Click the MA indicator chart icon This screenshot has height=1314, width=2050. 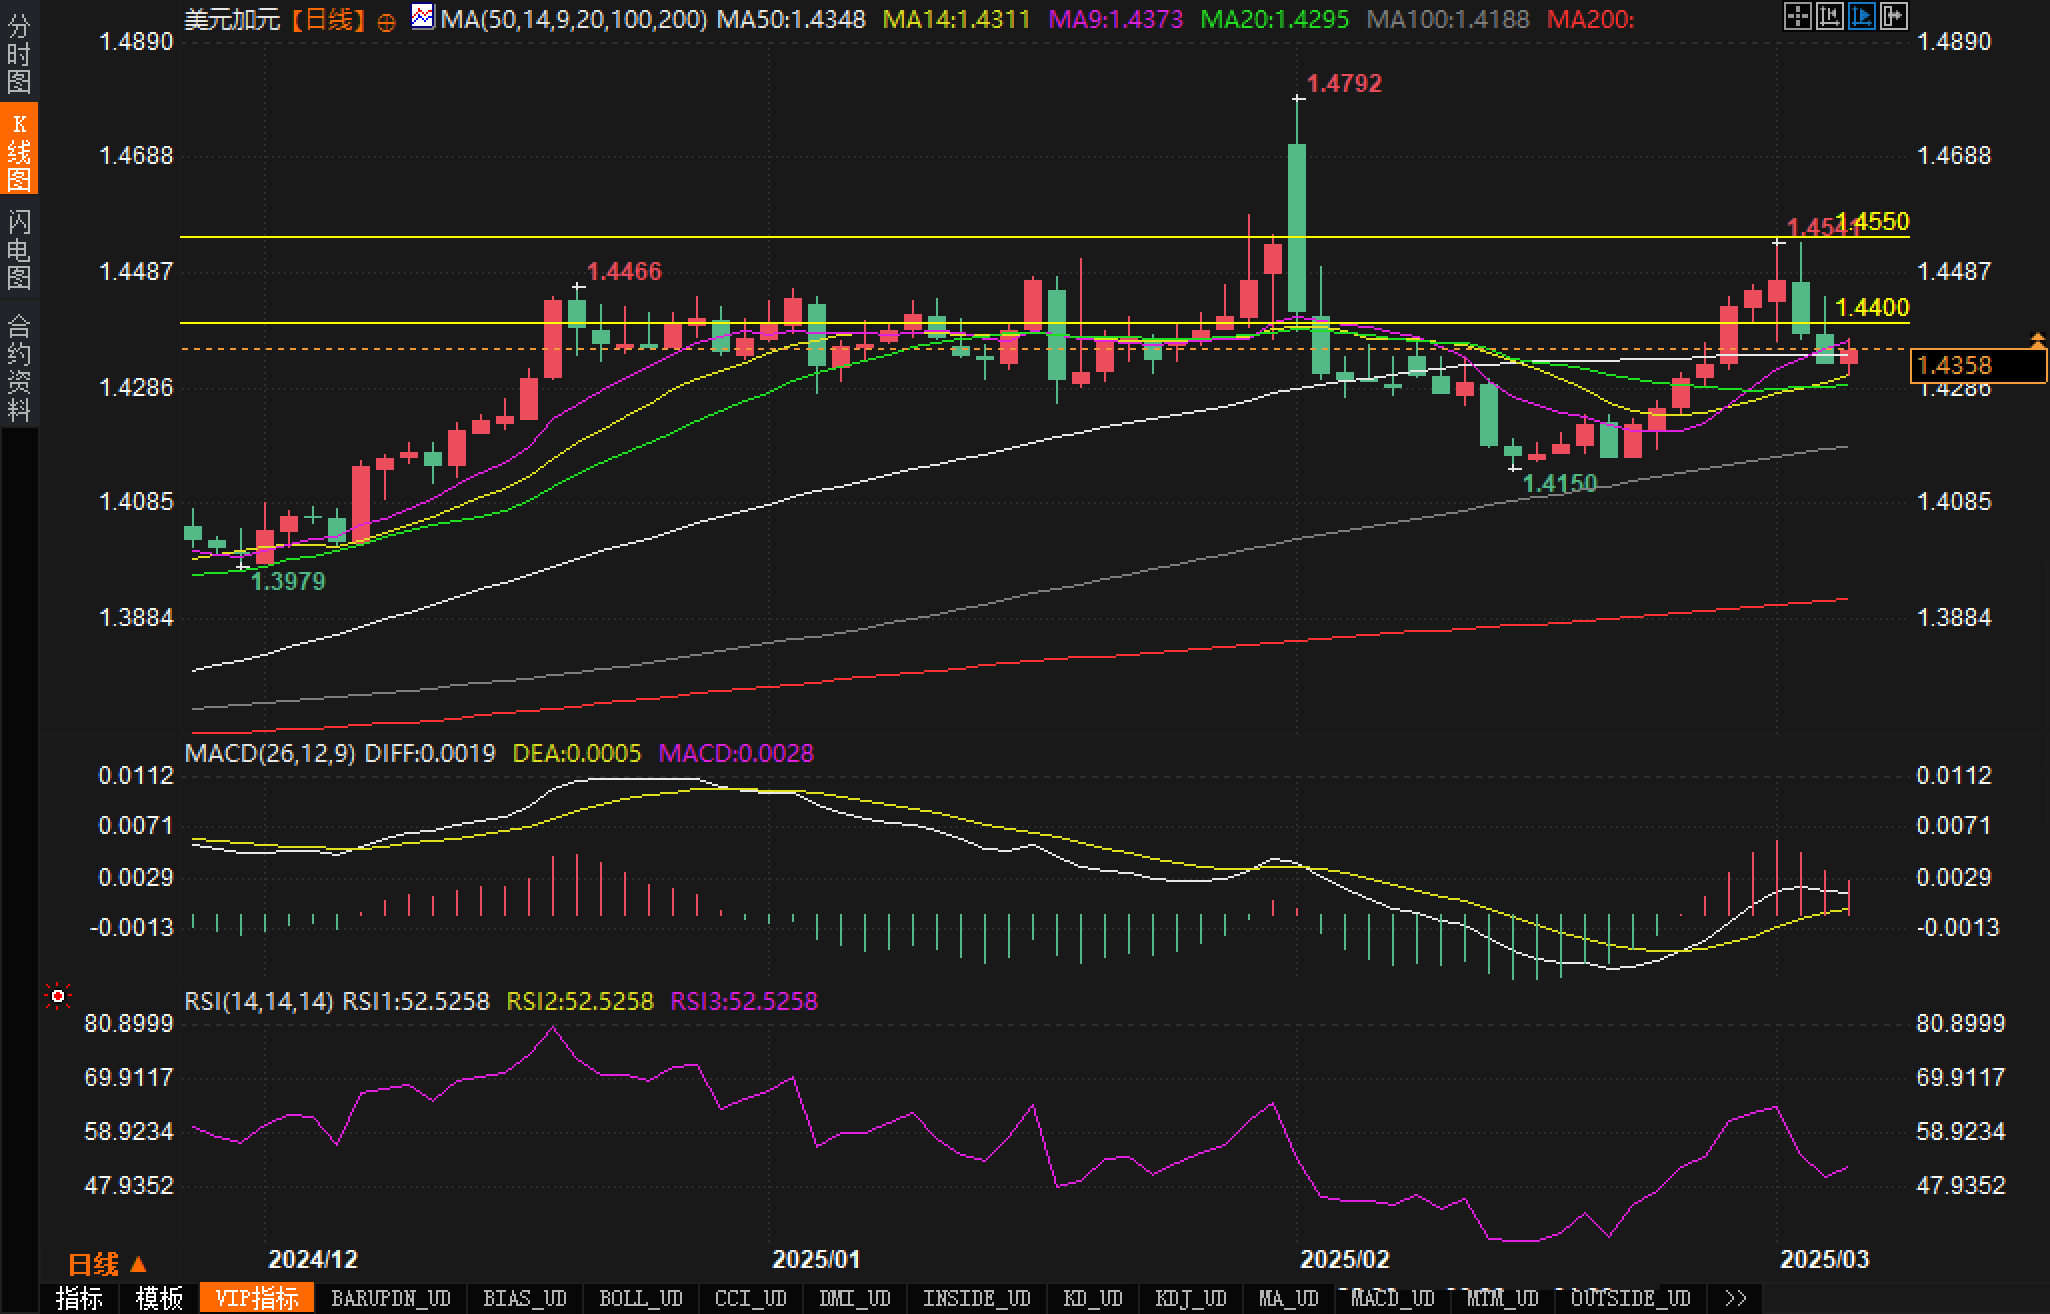423,17
